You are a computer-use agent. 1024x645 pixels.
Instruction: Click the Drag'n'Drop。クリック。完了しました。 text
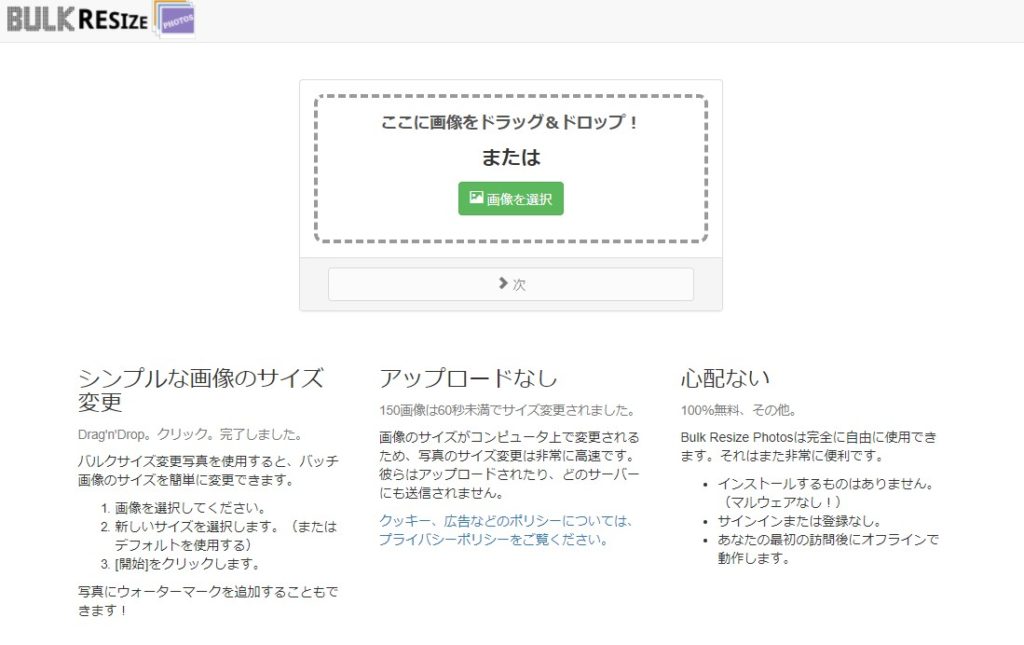coord(191,435)
